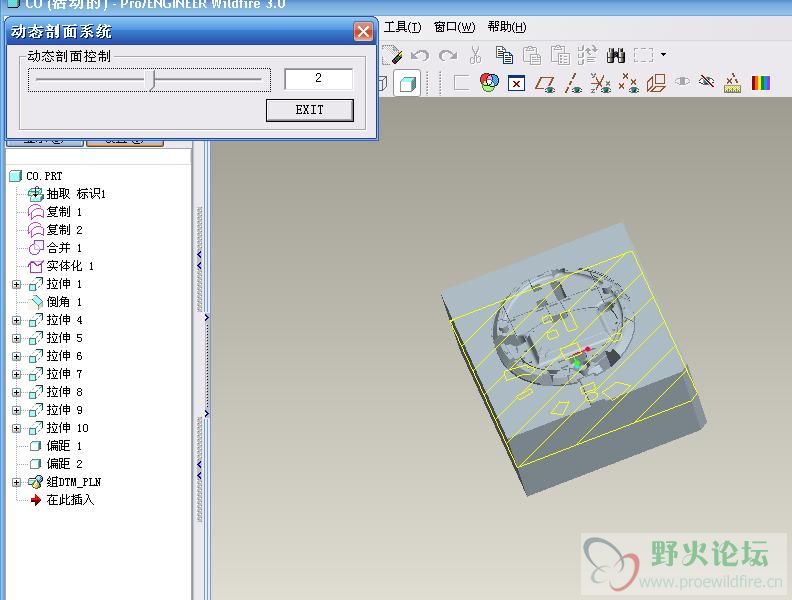The height and width of the screenshot is (600, 792).
Task: Click the 抽取 标识1 feature icon
Action: point(35,193)
